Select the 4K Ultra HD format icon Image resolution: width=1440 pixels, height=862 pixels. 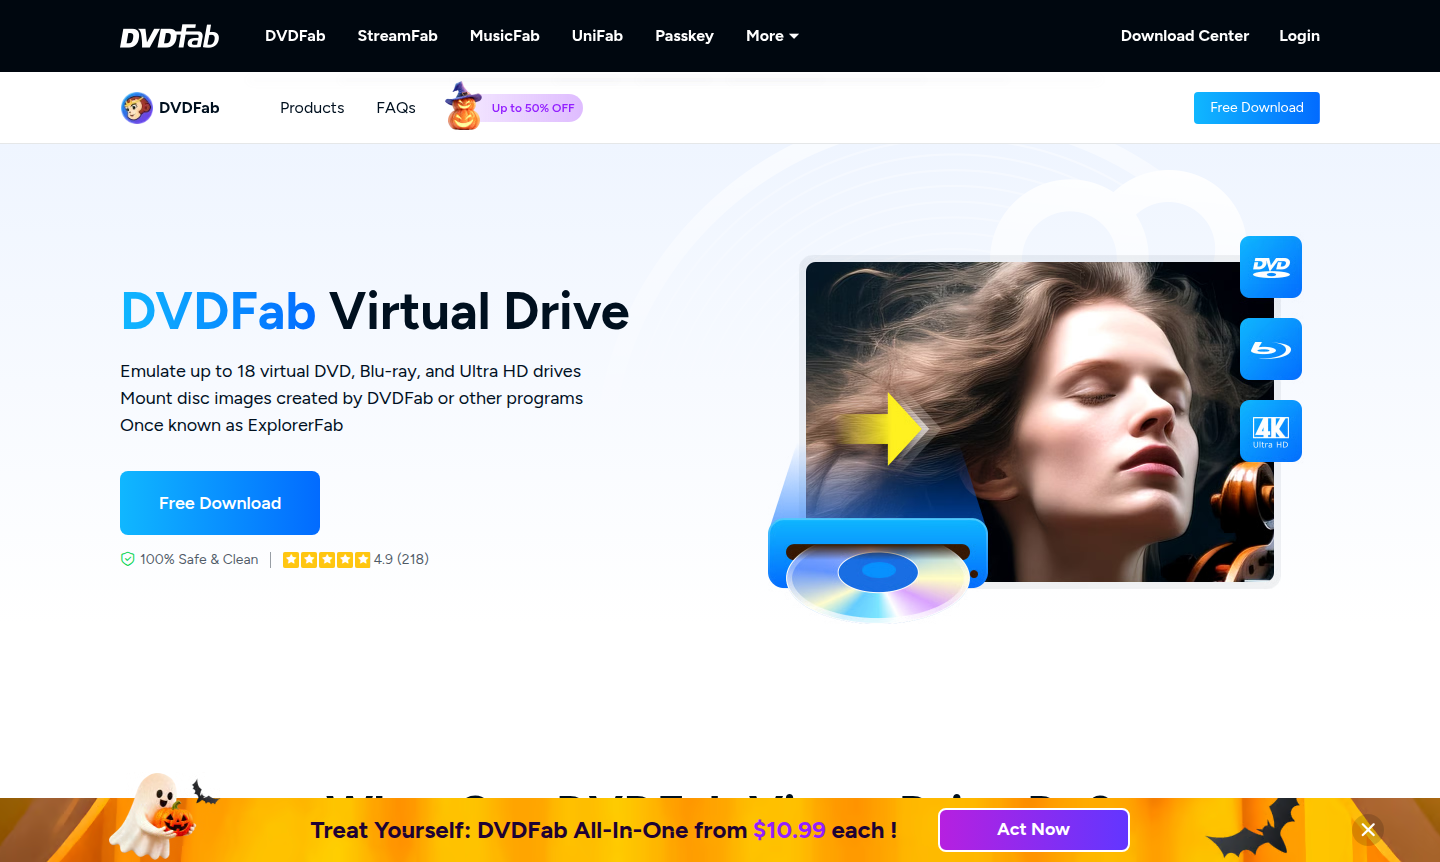click(1270, 431)
